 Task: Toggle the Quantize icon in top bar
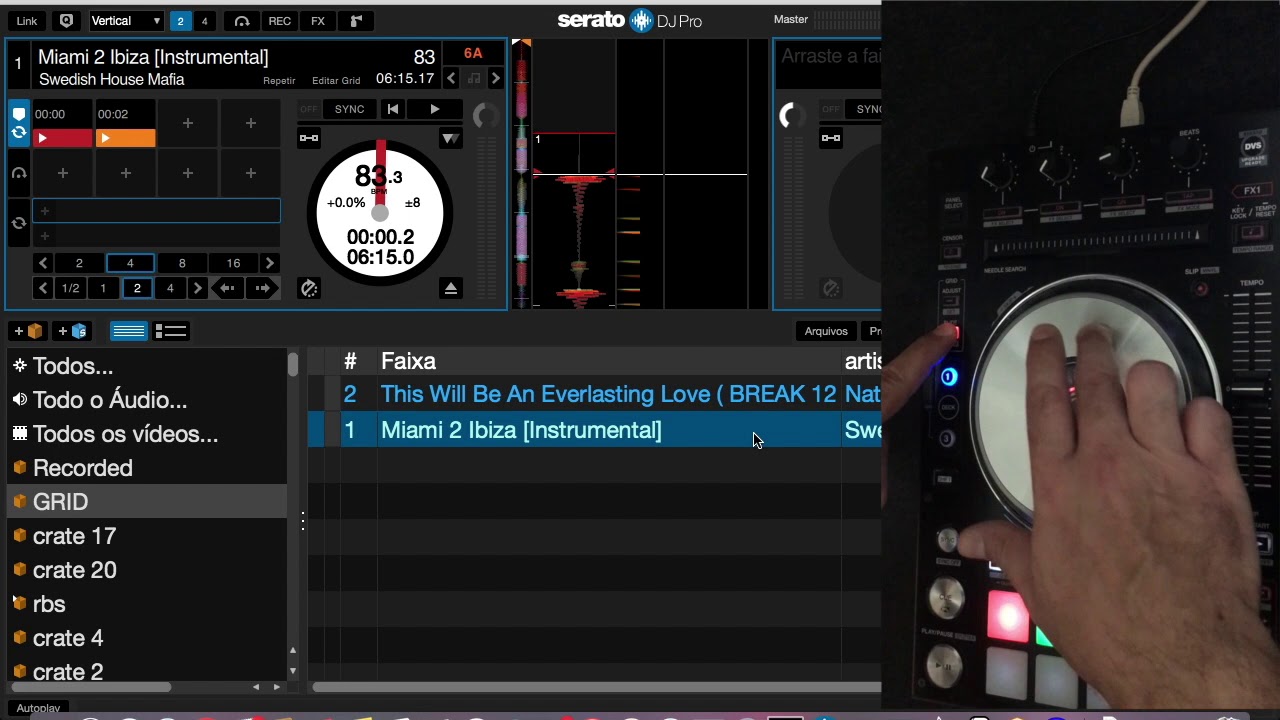67,20
